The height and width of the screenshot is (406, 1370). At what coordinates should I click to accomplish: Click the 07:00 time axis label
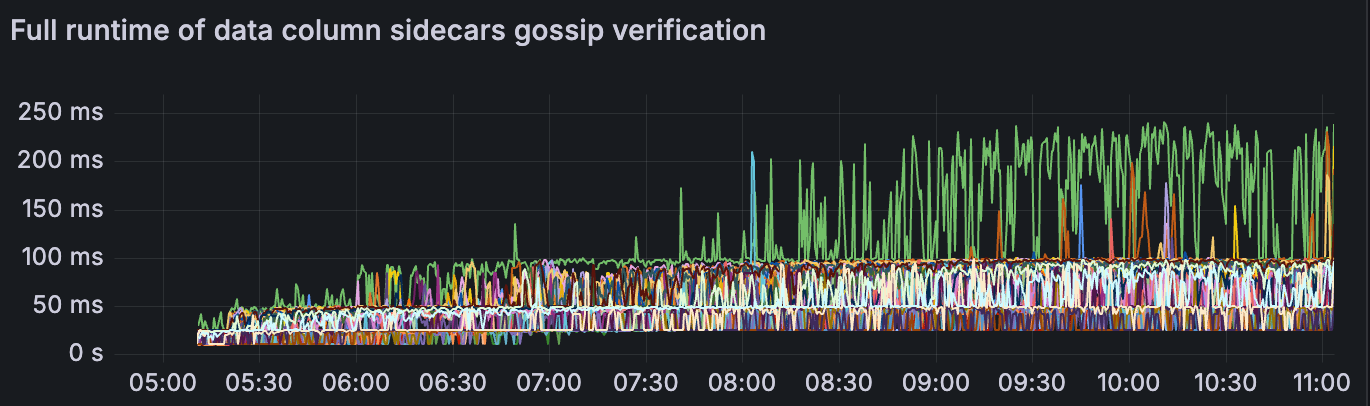point(549,384)
